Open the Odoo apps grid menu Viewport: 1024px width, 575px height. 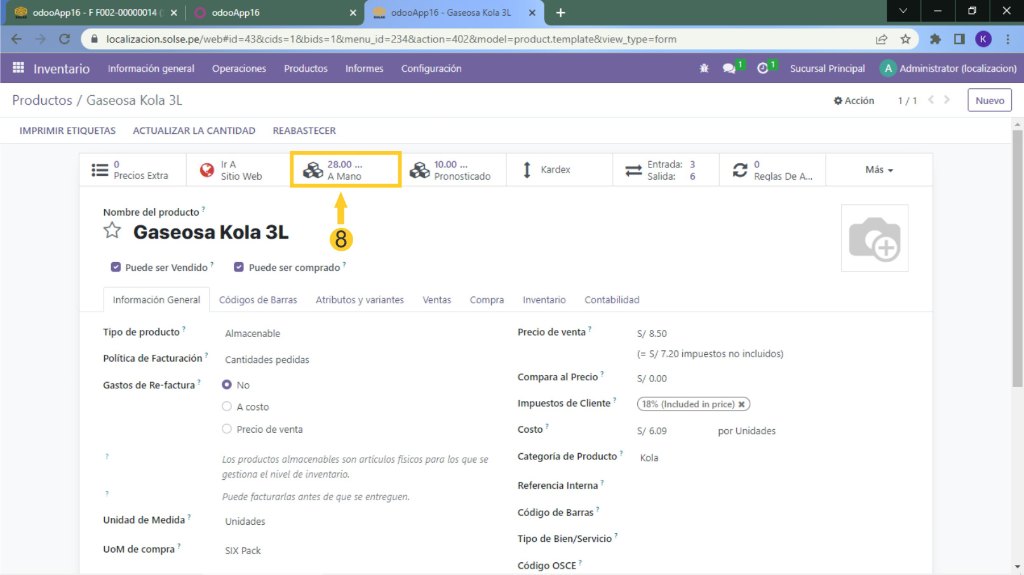click(x=18, y=69)
